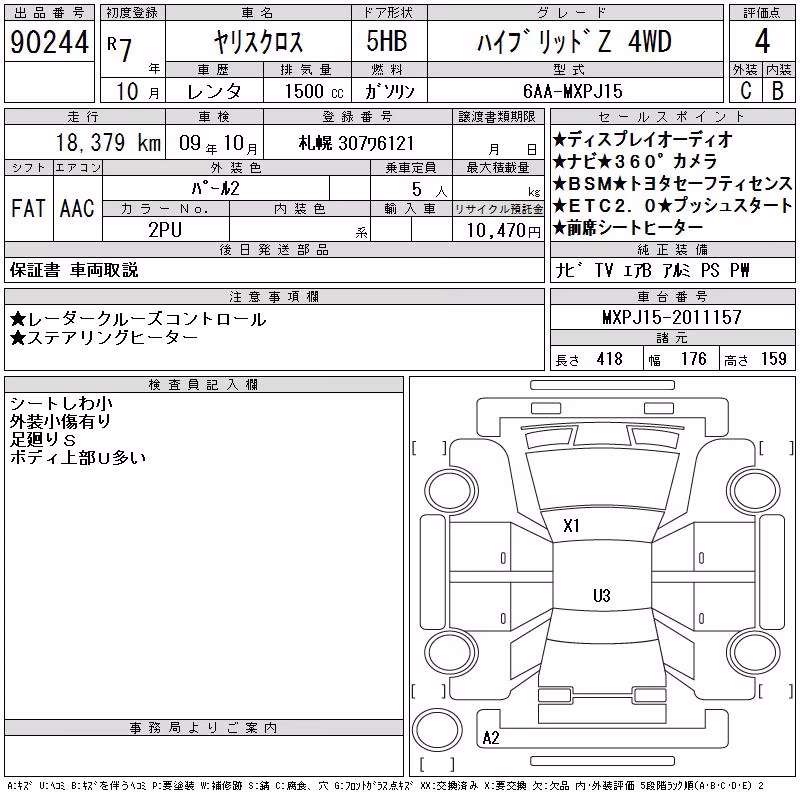800x800 pixels.
Task: Click the model code 6AA-MXPJ15
Action: pos(573,91)
